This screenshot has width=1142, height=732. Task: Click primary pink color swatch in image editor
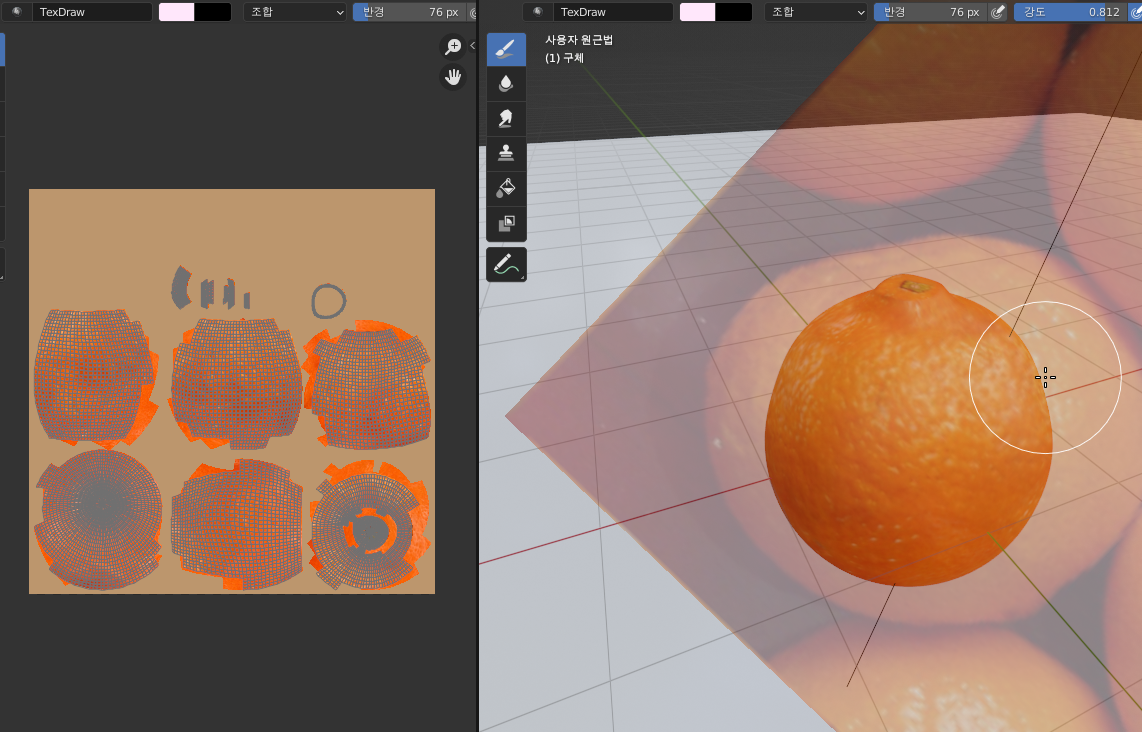177,12
